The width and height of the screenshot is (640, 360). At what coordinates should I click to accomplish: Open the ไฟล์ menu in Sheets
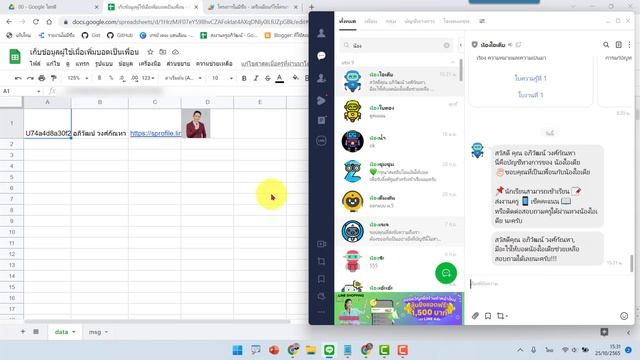point(35,64)
